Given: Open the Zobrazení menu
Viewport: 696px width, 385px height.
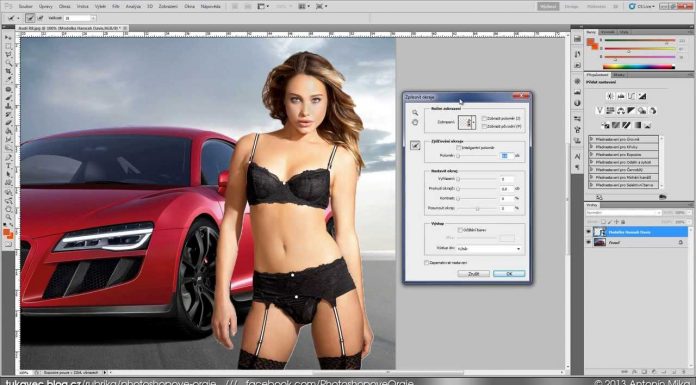Looking at the screenshot, I should 168,7.
